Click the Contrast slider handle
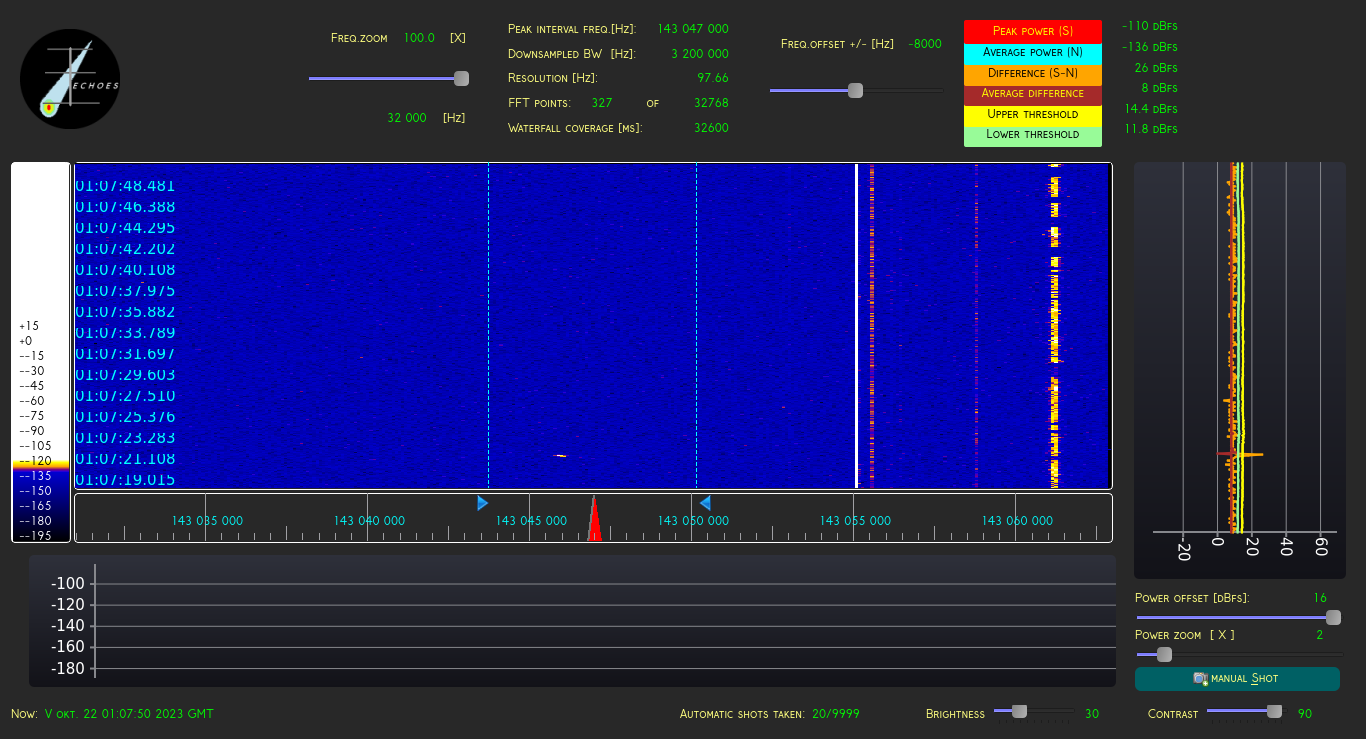Viewport: 1366px width, 739px height. [x=1274, y=712]
